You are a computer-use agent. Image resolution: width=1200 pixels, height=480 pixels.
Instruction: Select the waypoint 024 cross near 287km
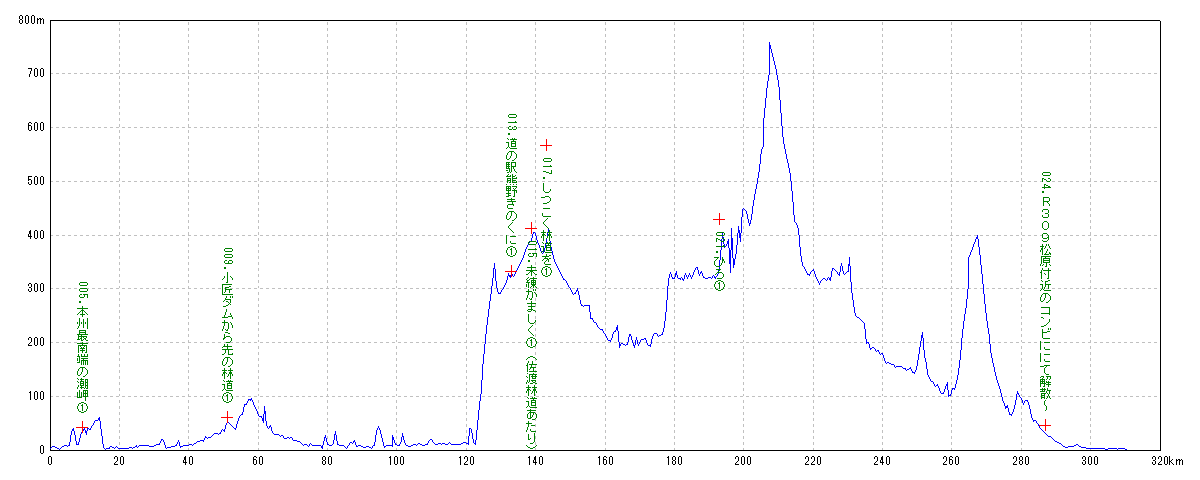[x=1045, y=425]
